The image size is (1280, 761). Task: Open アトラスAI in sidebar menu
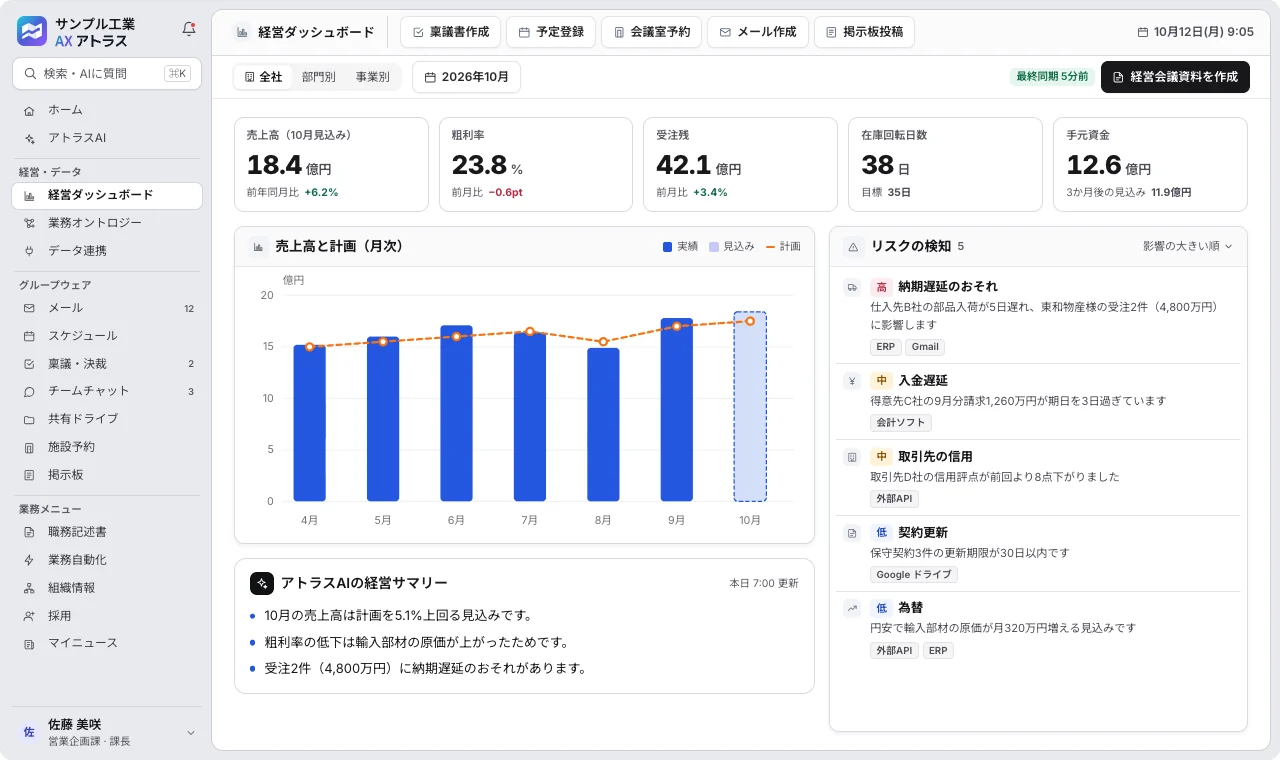[107, 138]
